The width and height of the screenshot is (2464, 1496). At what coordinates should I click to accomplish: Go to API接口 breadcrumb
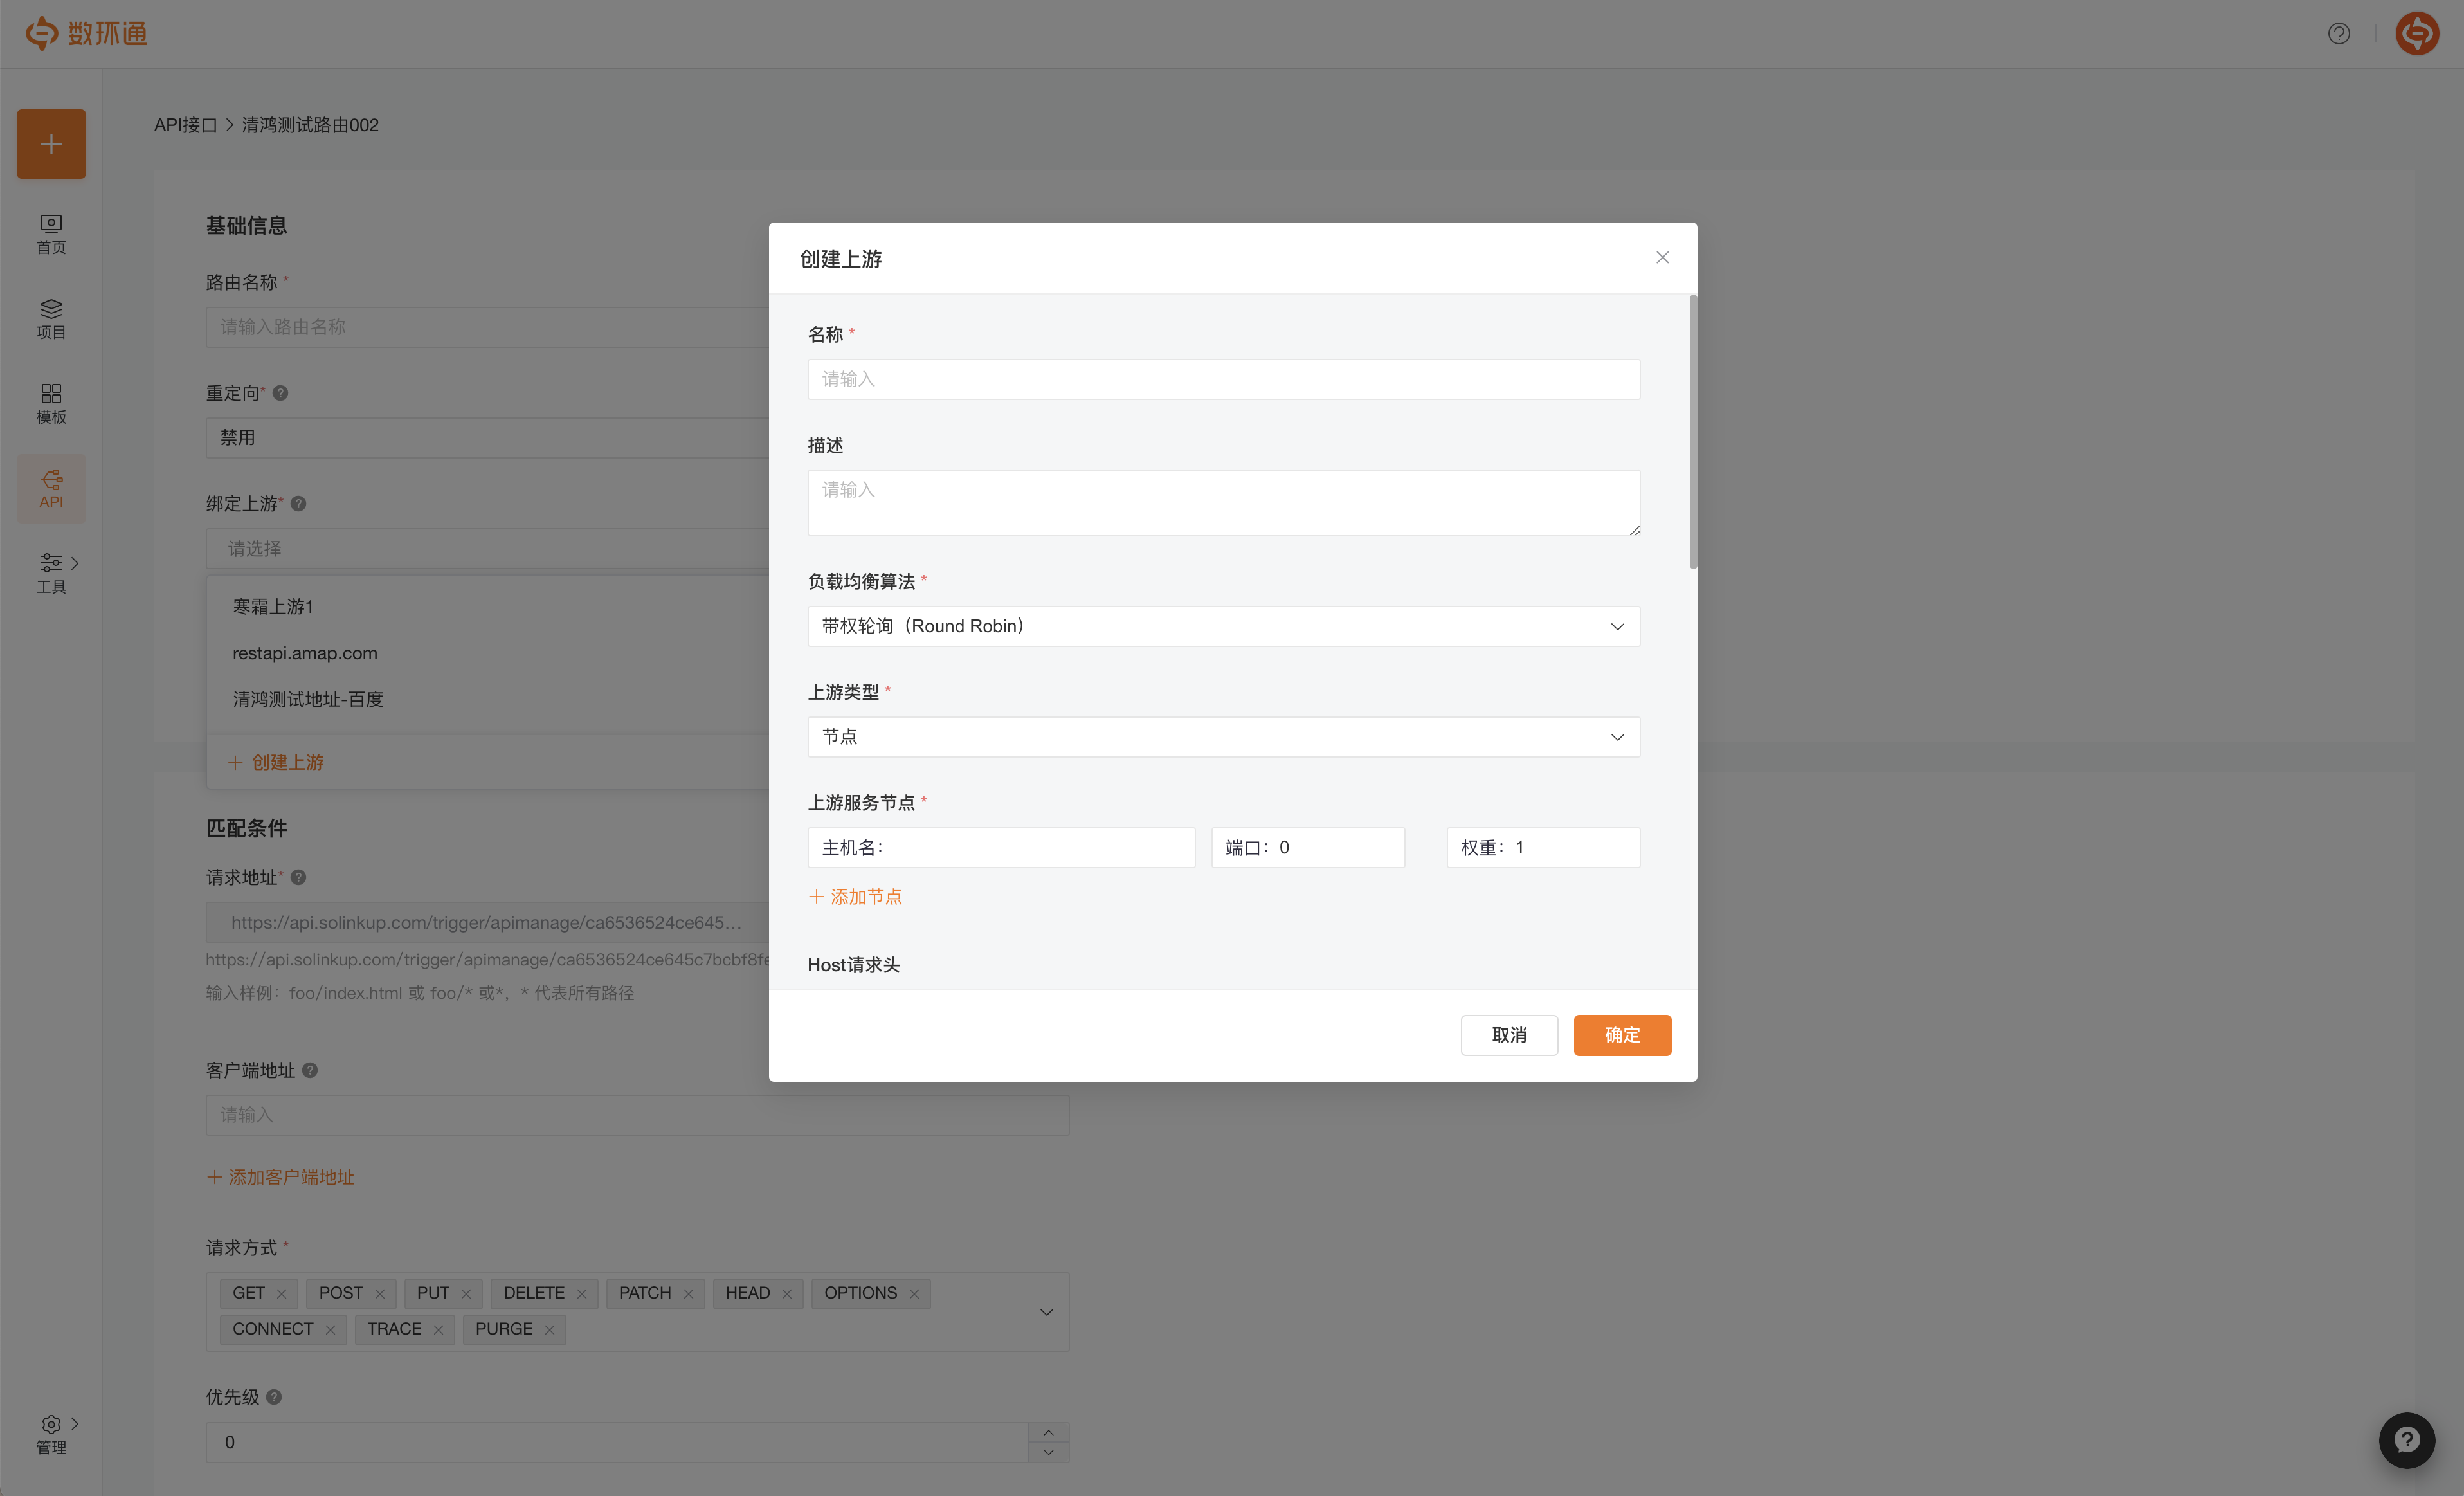(x=185, y=125)
